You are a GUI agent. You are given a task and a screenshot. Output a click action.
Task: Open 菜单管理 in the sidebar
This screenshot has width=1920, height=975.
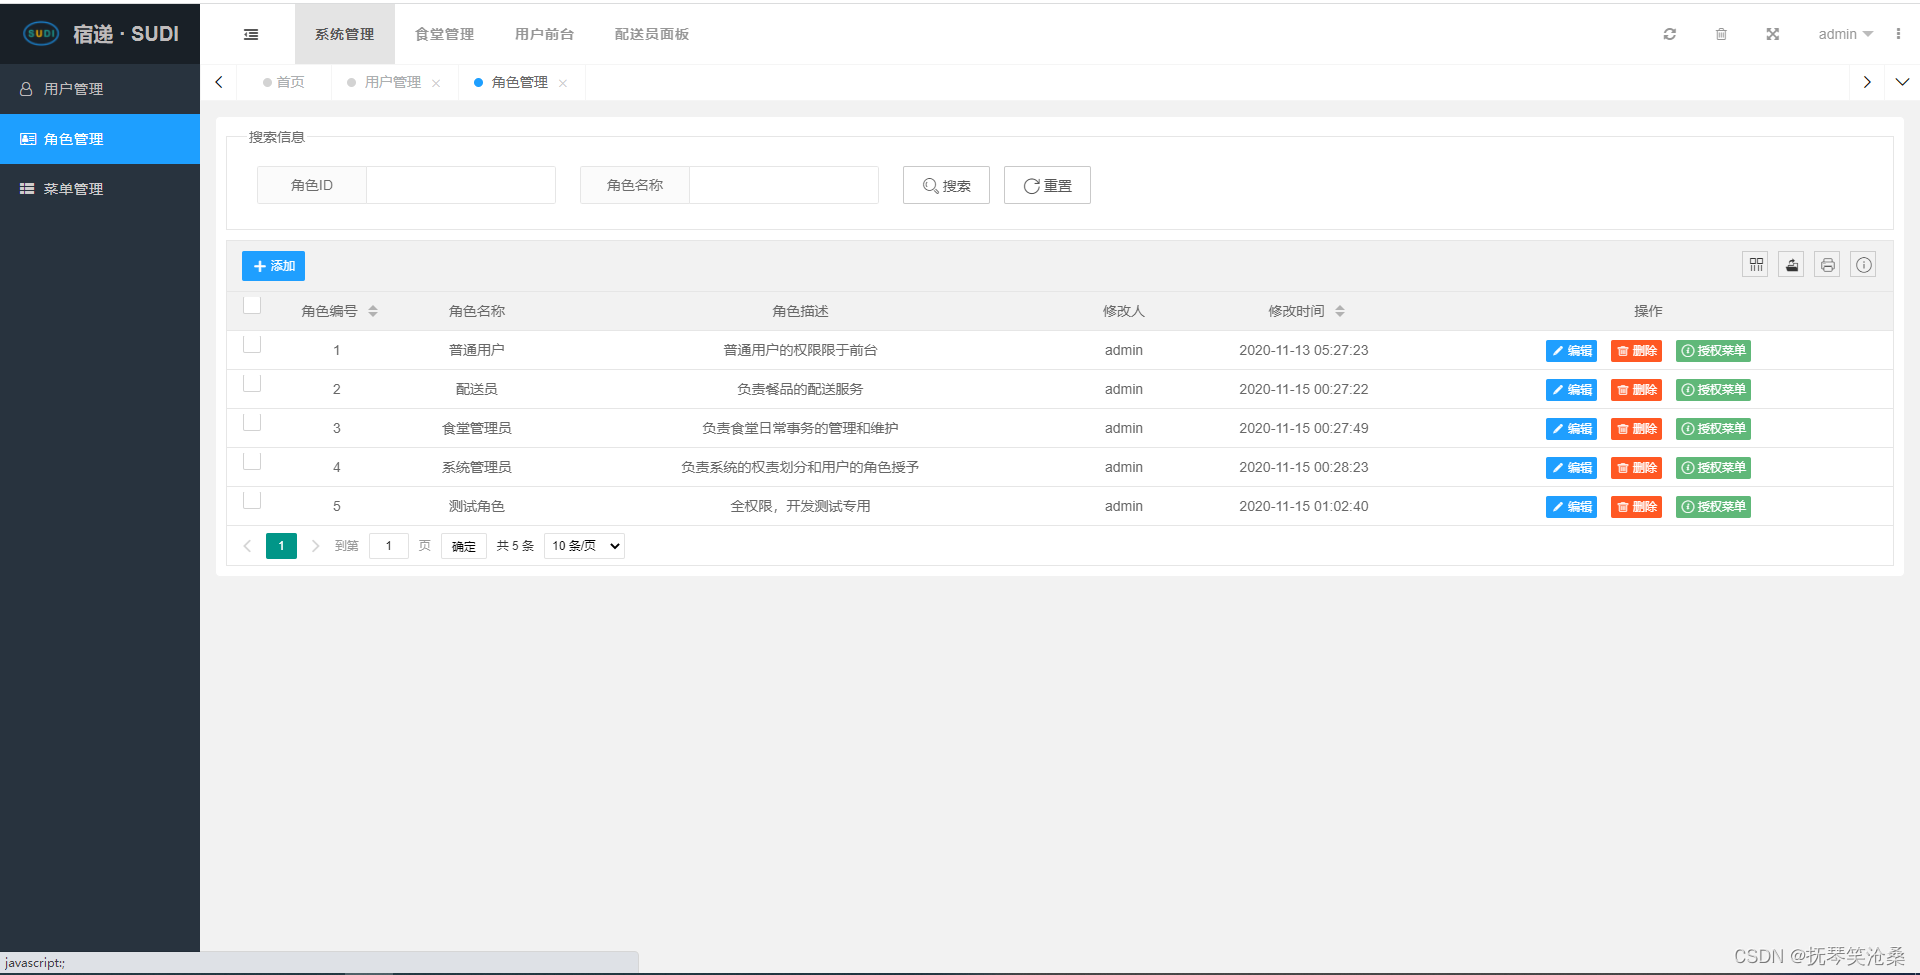[x=100, y=189]
